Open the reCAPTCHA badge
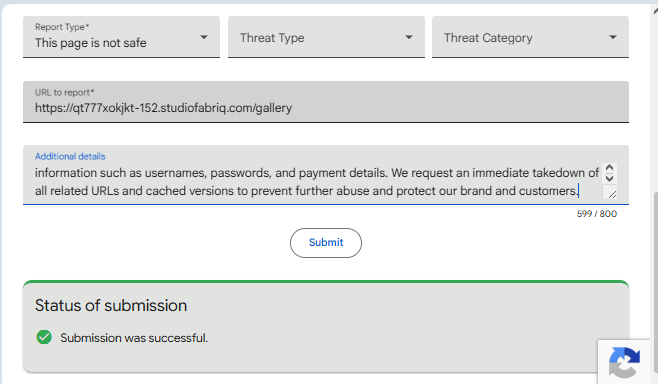The image size is (658, 384). [x=624, y=362]
